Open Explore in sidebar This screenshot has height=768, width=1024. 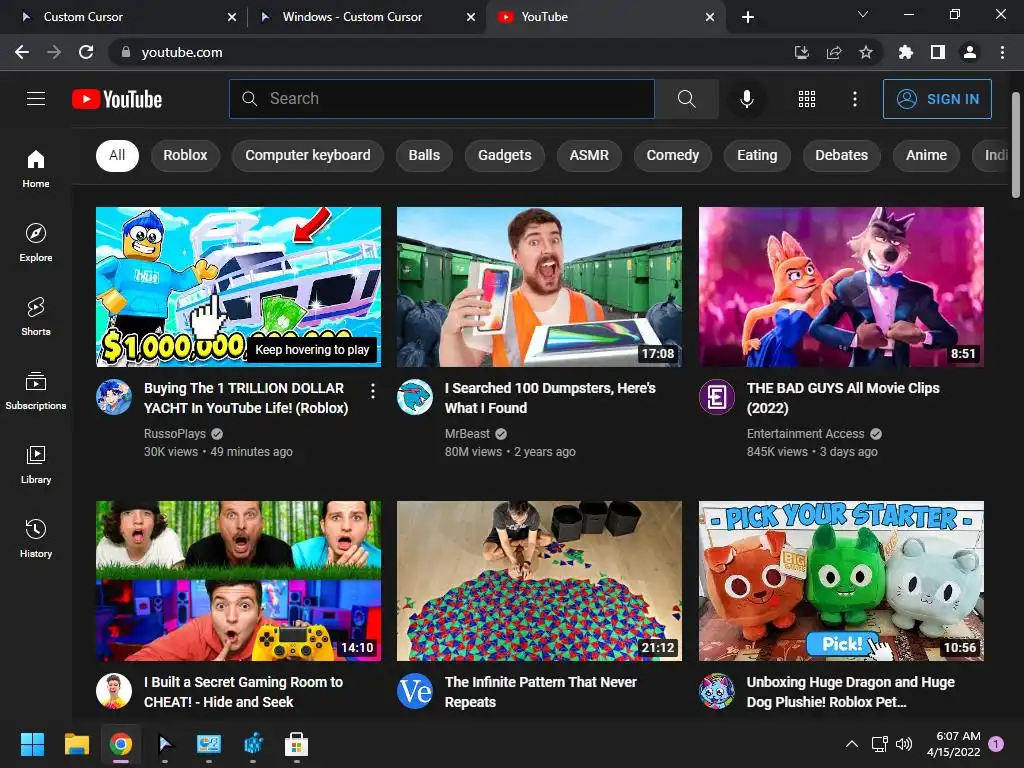(x=36, y=243)
